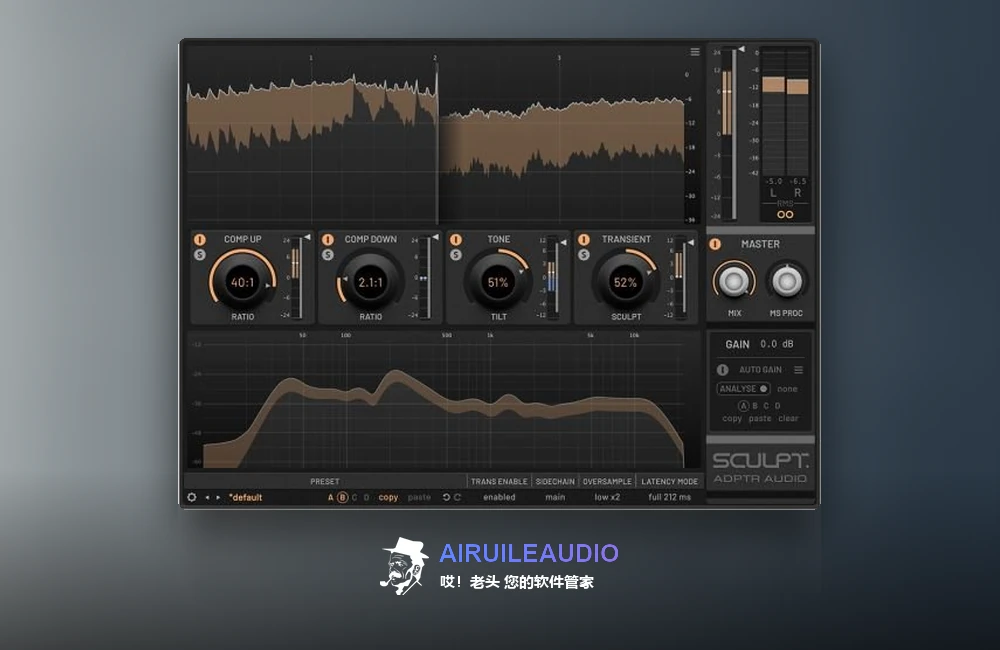Viewport: 1000px width, 650px height.
Task: Click waveform marker 2 in the display
Action: tap(435, 58)
